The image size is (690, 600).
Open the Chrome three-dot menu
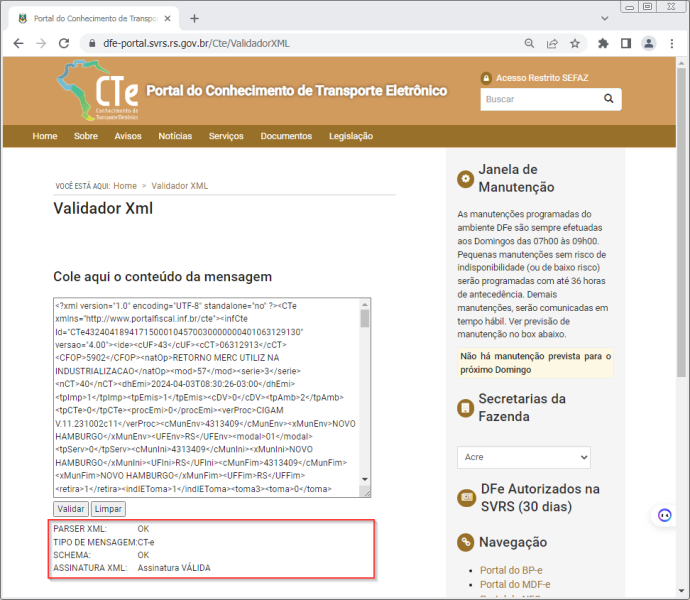672,43
